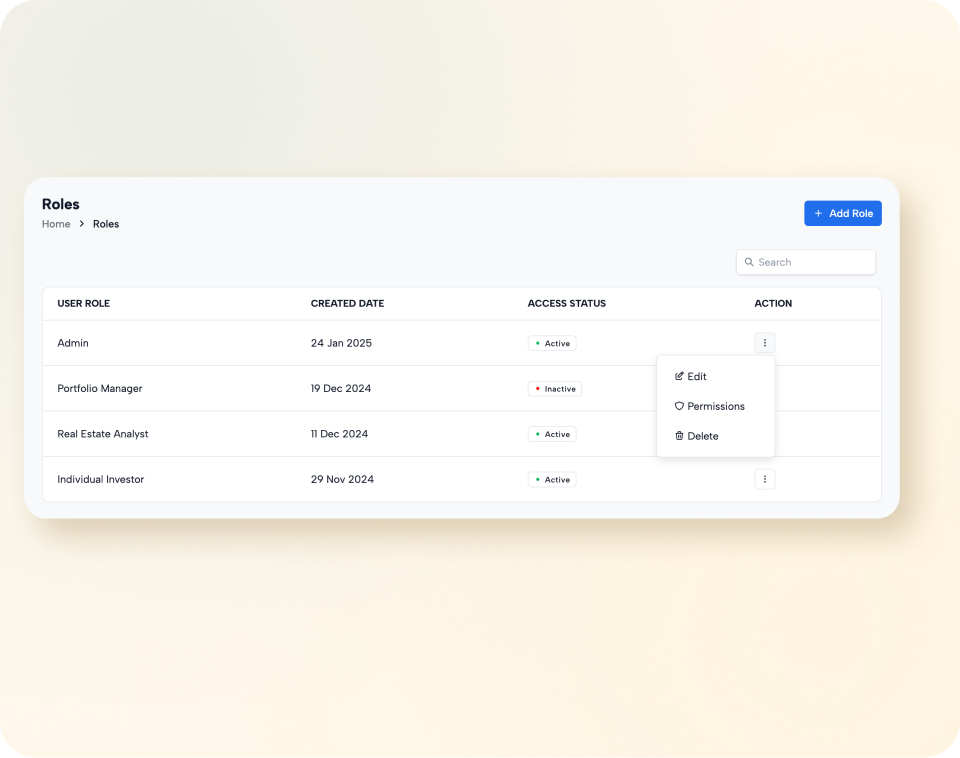Image resolution: width=960 pixels, height=758 pixels.
Task: Click the Access Status column header
Action: pyautogui.click(x=566, y=304)
